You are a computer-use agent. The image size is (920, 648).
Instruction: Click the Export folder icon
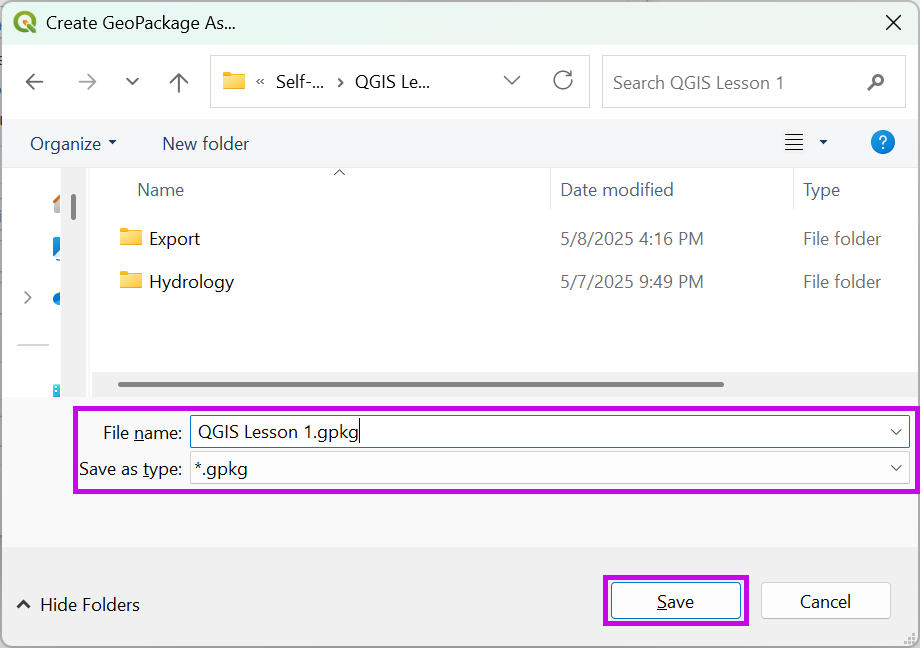(x=131, y=238)
